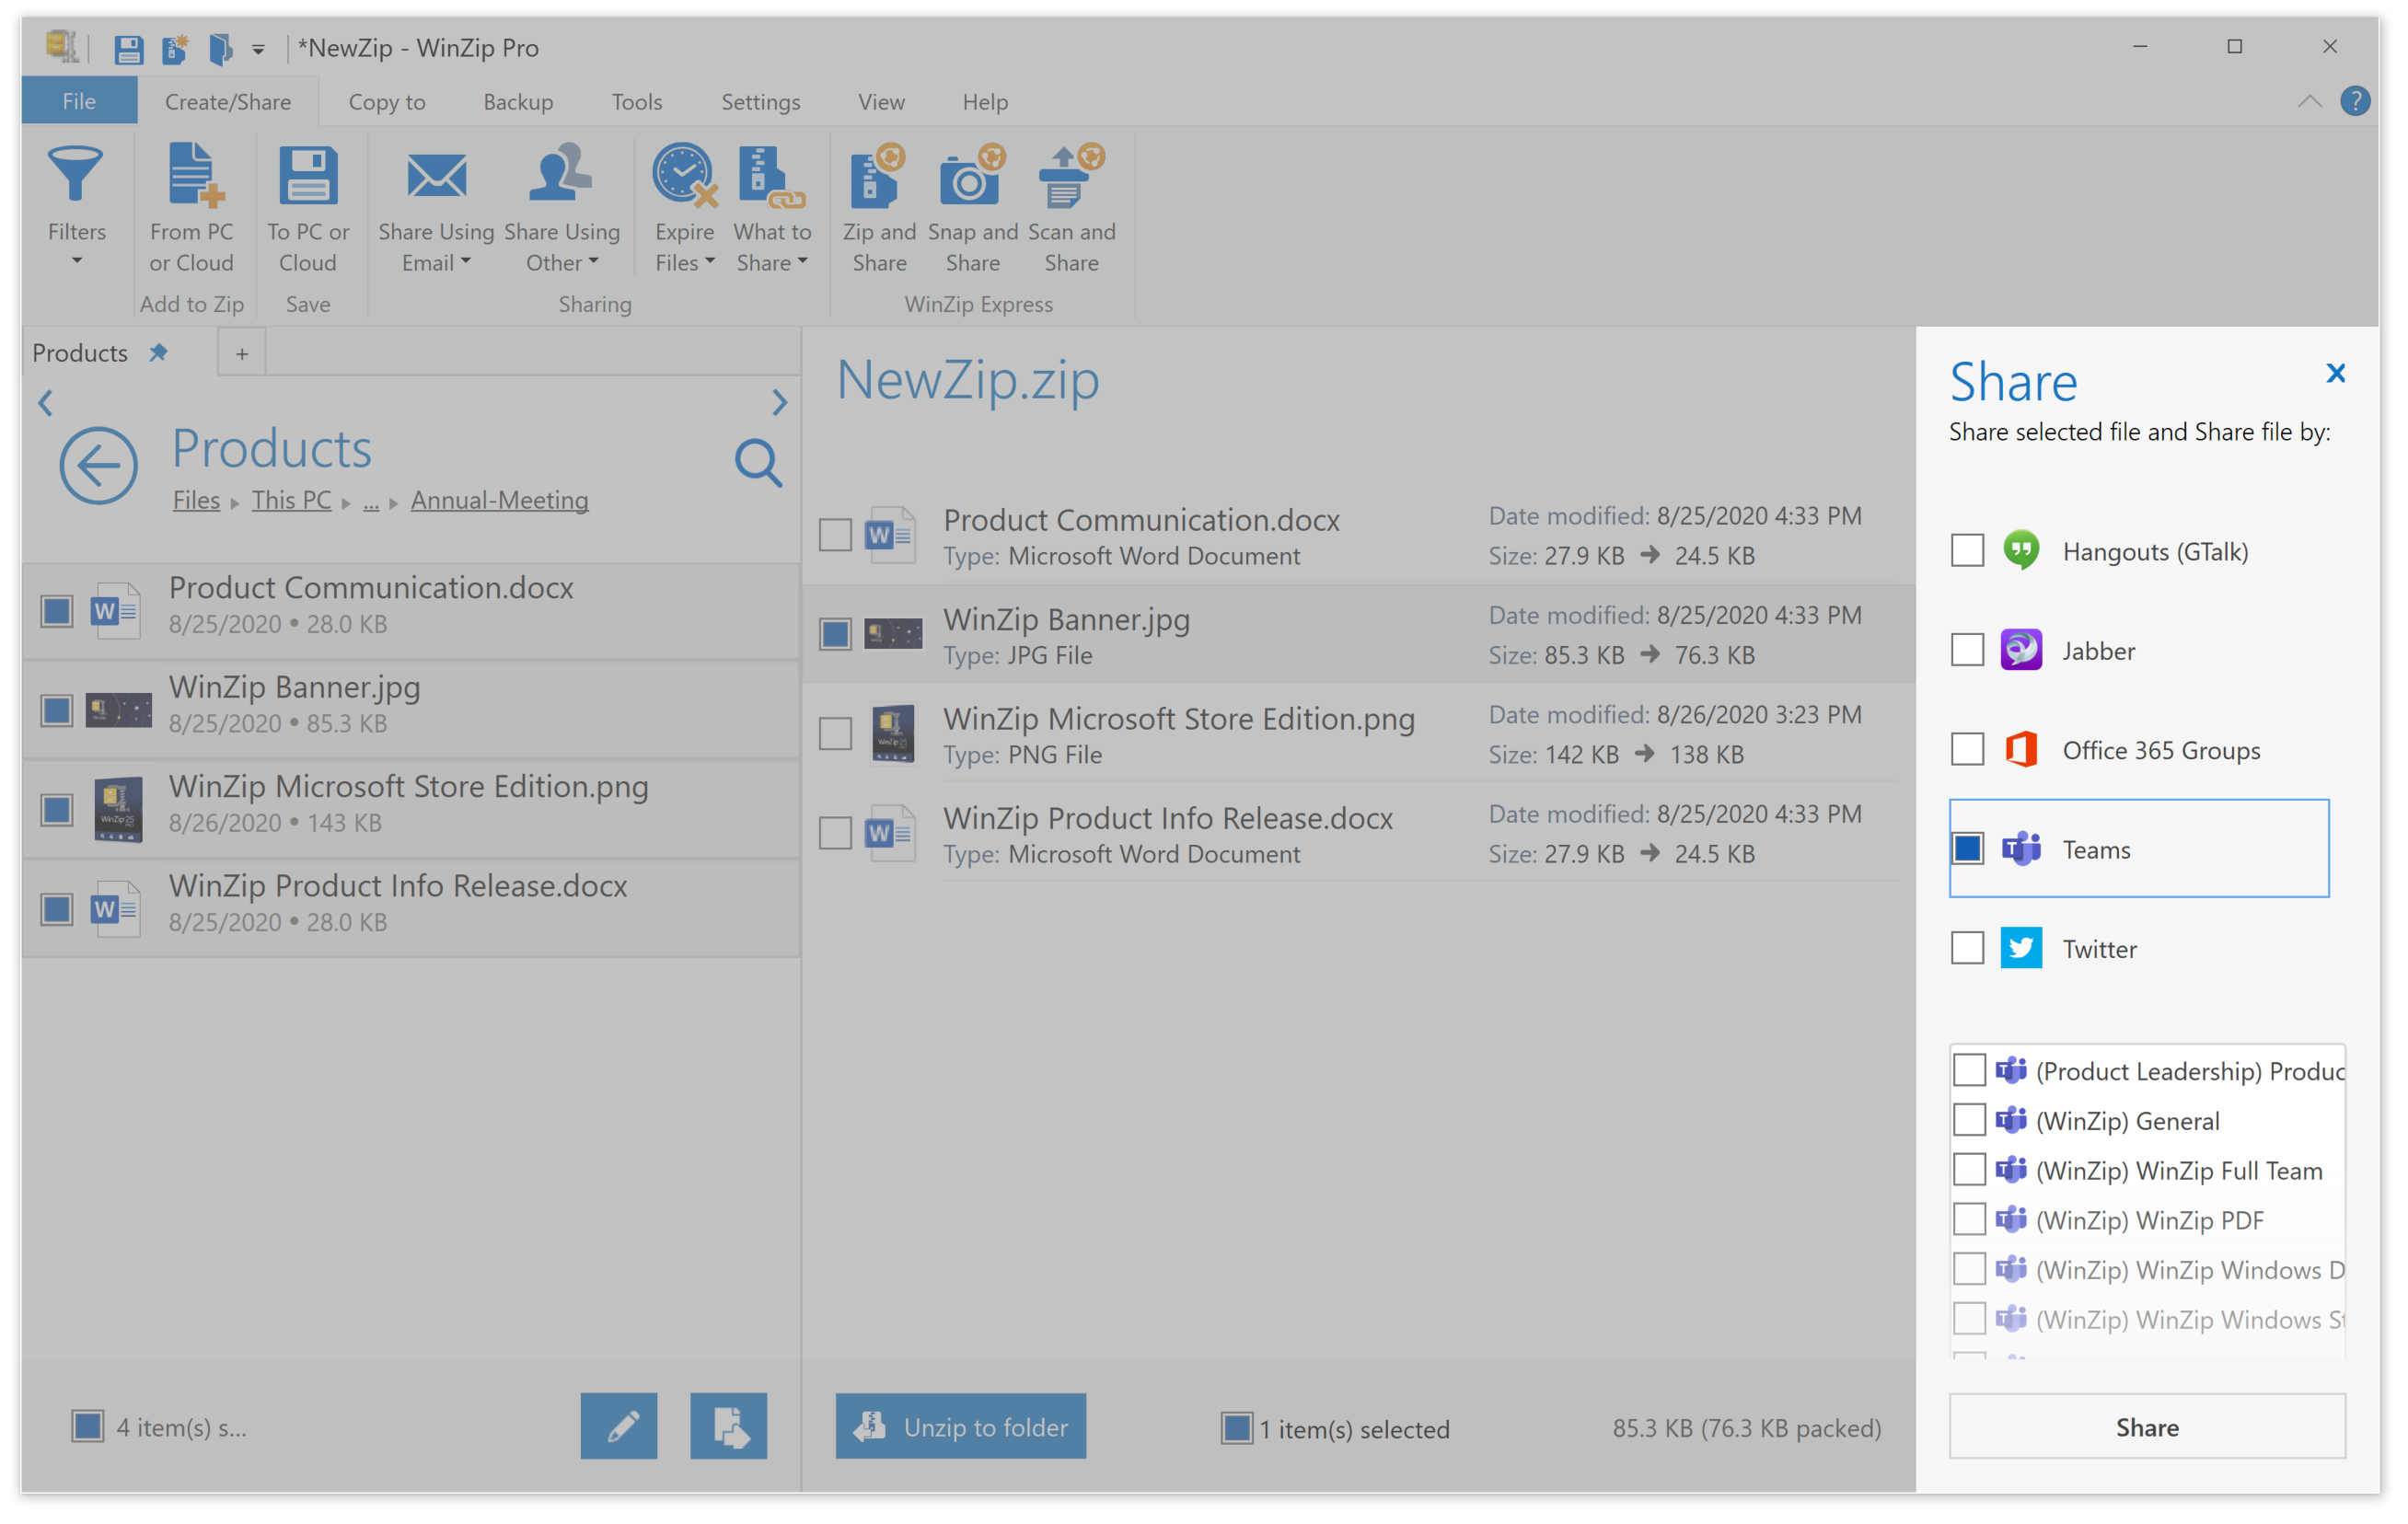Click the Save icon in quick access toolbar
The image size is (2408, 1524).
click(x=128, y=48)
